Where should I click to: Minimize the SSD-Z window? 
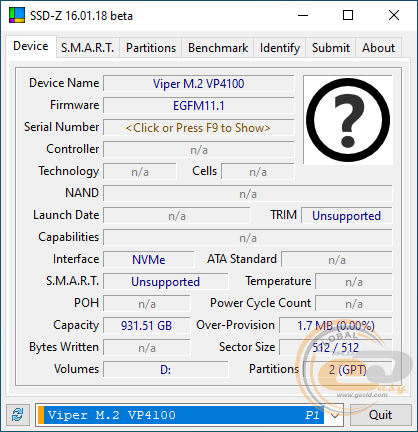(303, 15)
